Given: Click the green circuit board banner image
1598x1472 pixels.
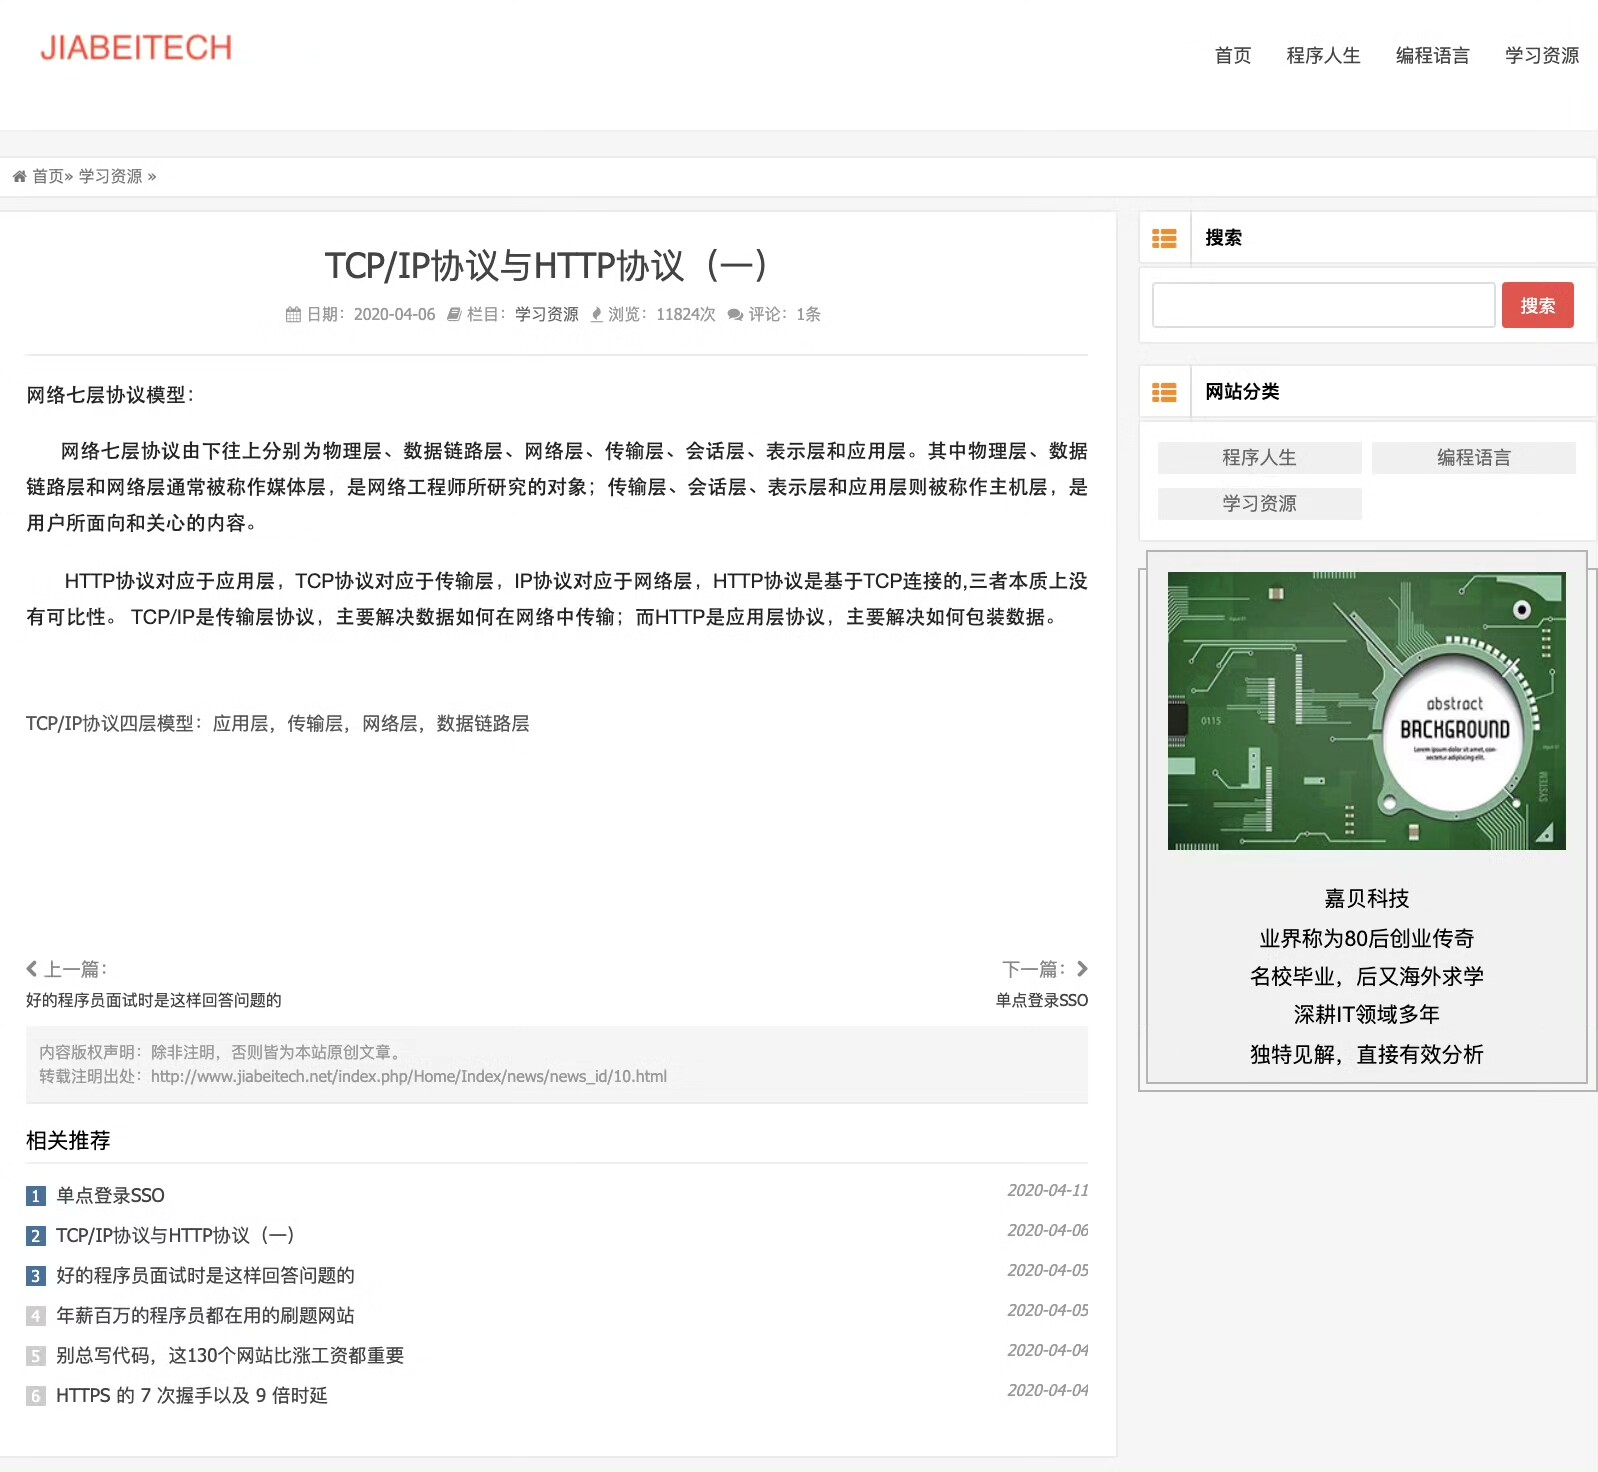Looking at the screenshot, I should (1367, 711).
